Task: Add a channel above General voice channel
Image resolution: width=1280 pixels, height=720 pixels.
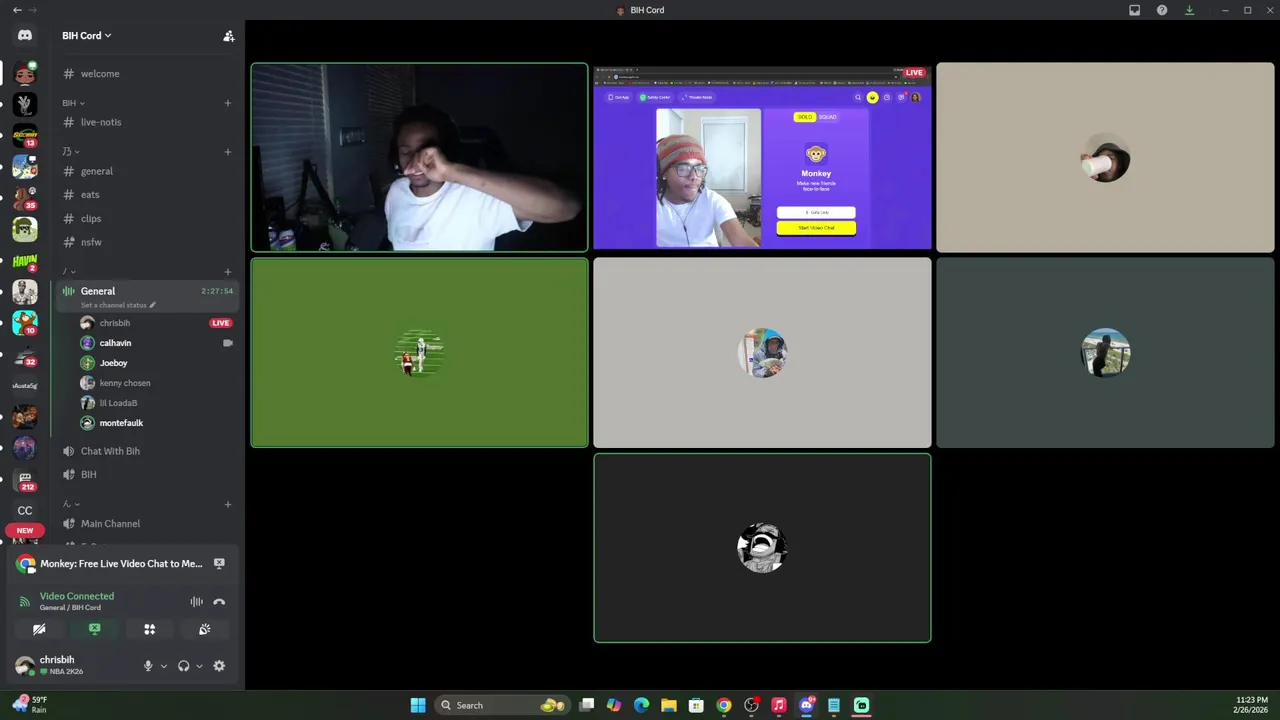Action: [x=228, y=272]
